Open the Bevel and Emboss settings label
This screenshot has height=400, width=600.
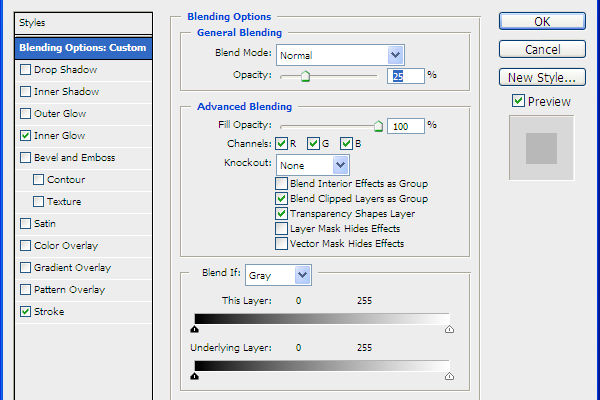coord(75,158)
